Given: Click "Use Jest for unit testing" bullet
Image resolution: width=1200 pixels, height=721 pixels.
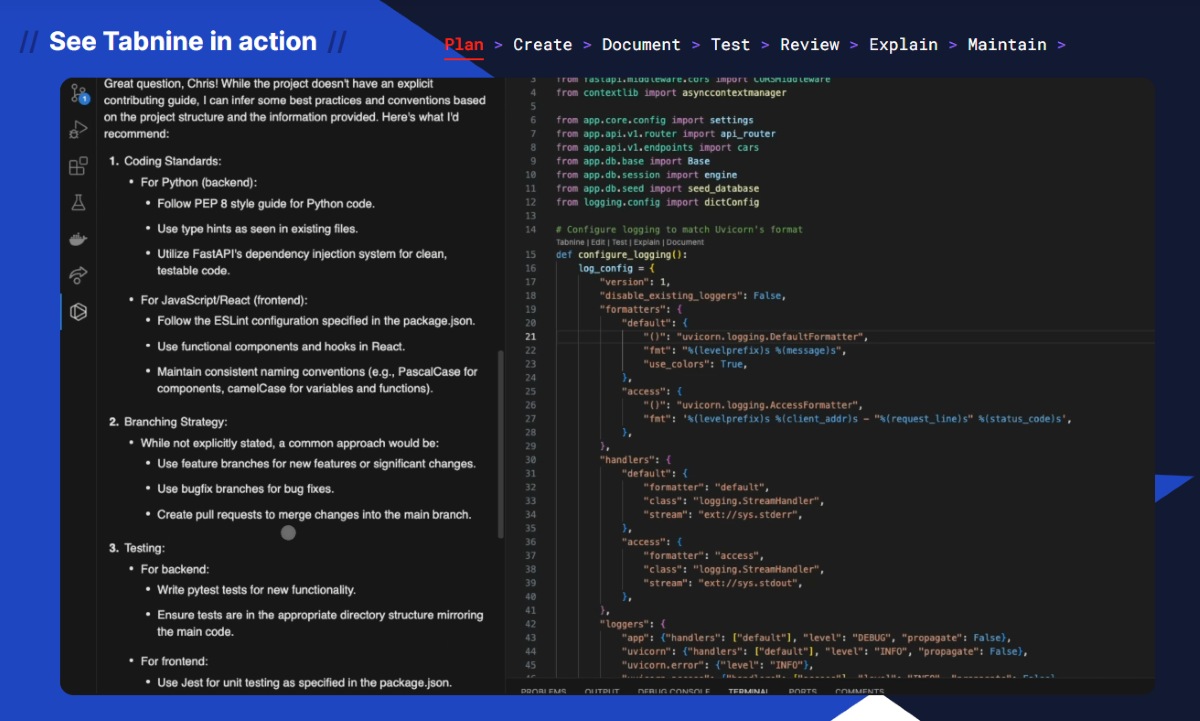Looking at the screenshot, I should 305,683.
